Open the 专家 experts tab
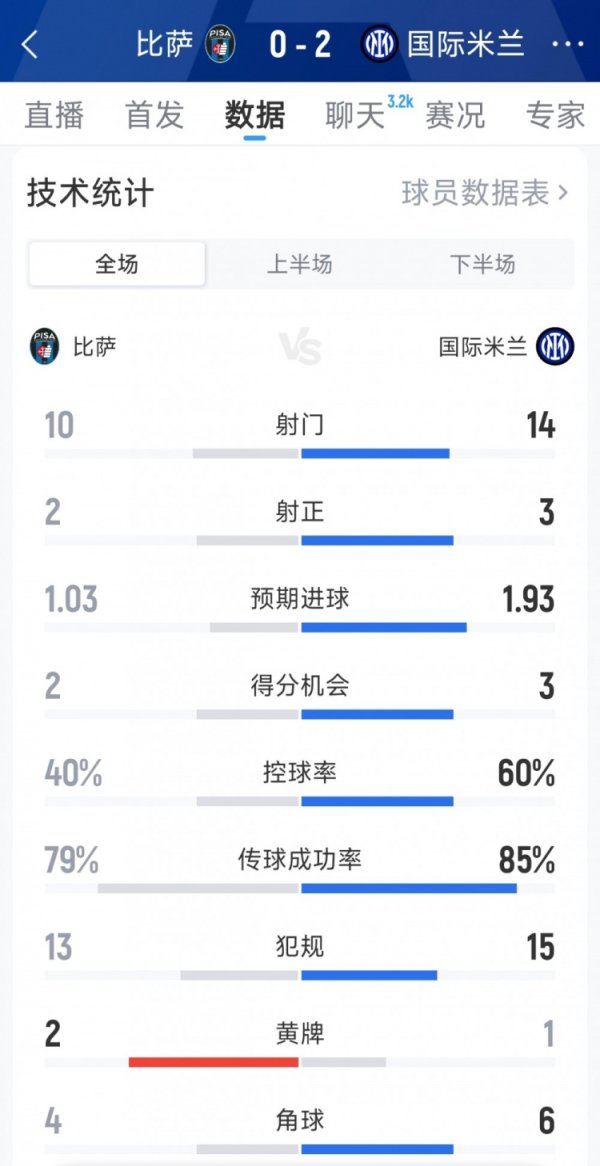600x1166 pixels. pyautogui.click(x=555, y=116)
